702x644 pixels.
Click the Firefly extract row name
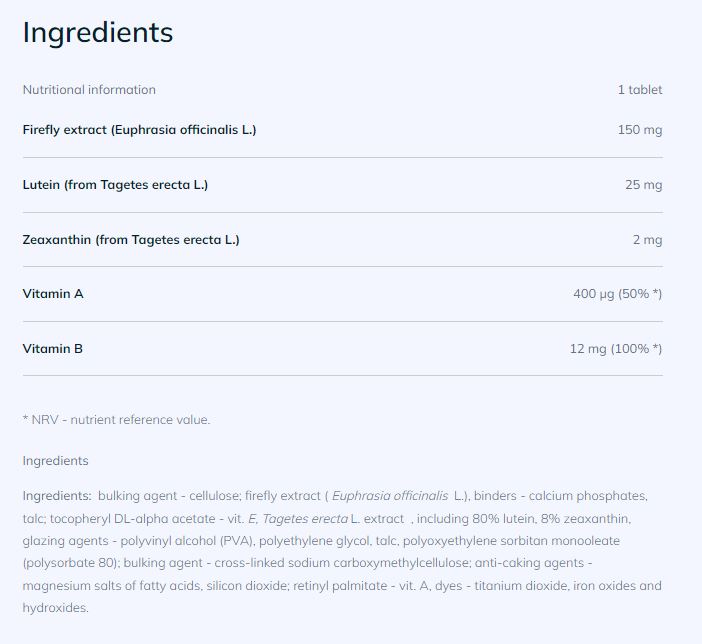(x=139, y=130)
